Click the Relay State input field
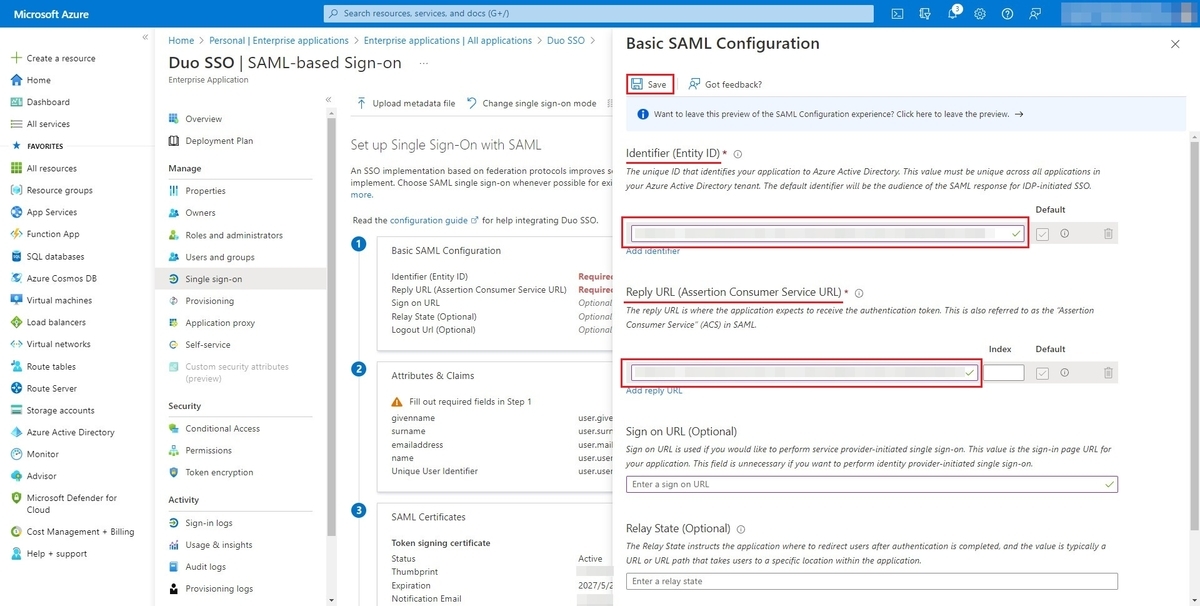 (872, 581)
